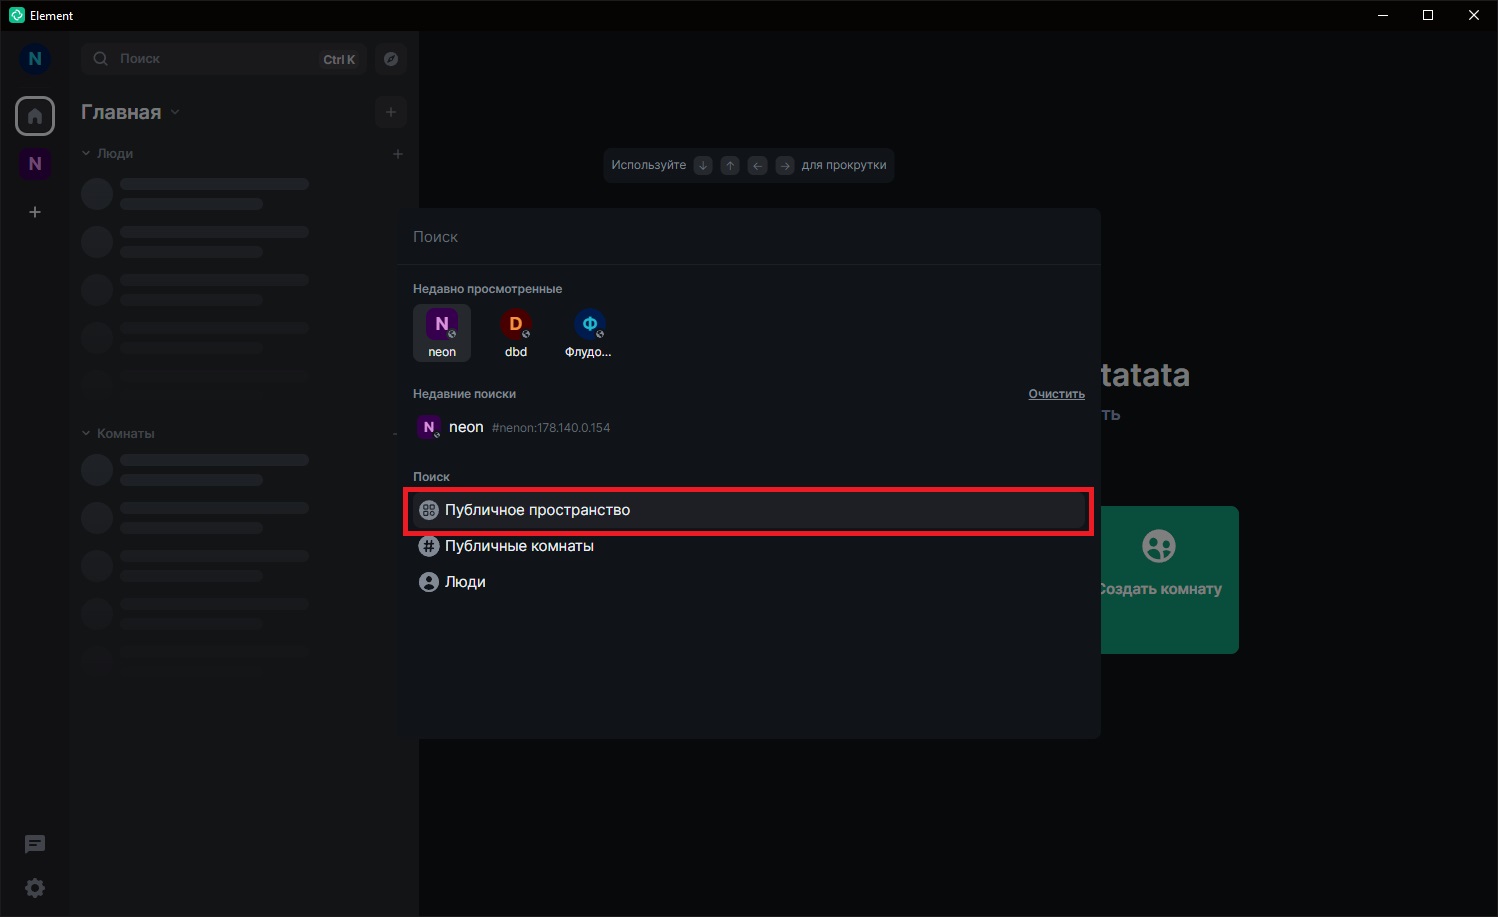The width and height of the screenshot is (1498, 917).
Task: Select Публичное пространство search option
Action: pyautogui.click(x=748, y=511)
